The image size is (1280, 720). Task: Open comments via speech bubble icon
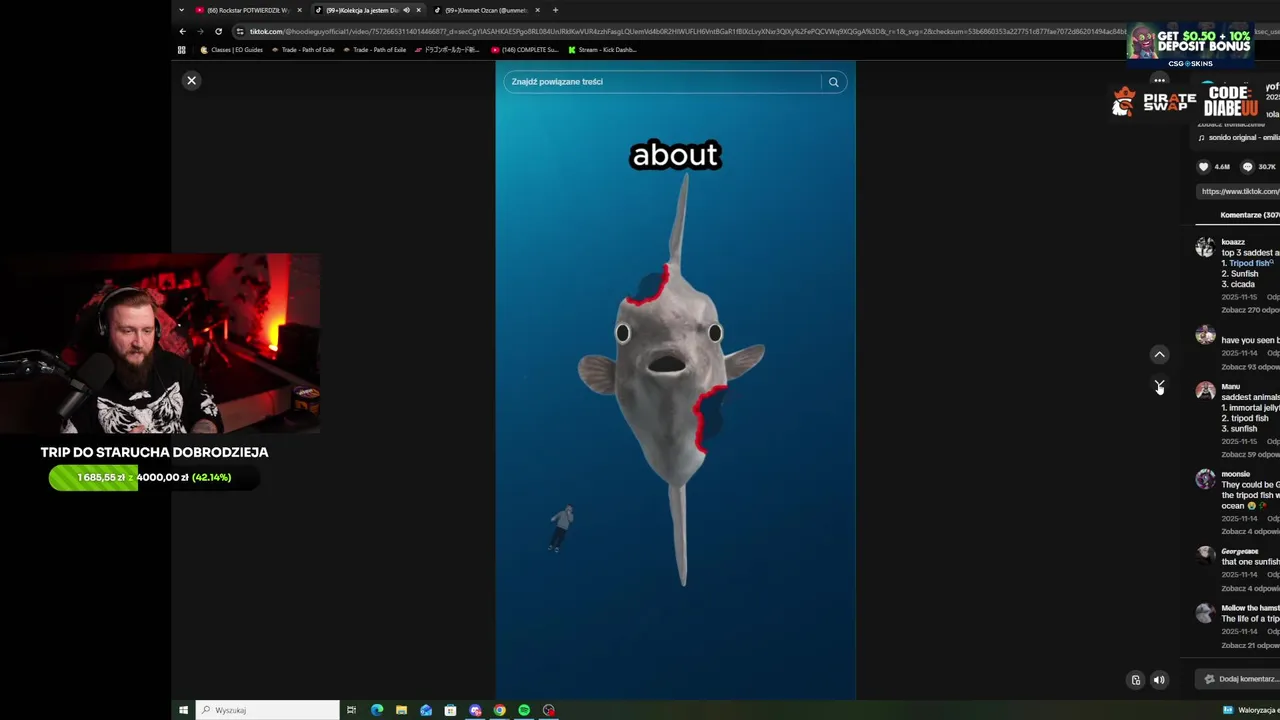(x=1247, y=167)
